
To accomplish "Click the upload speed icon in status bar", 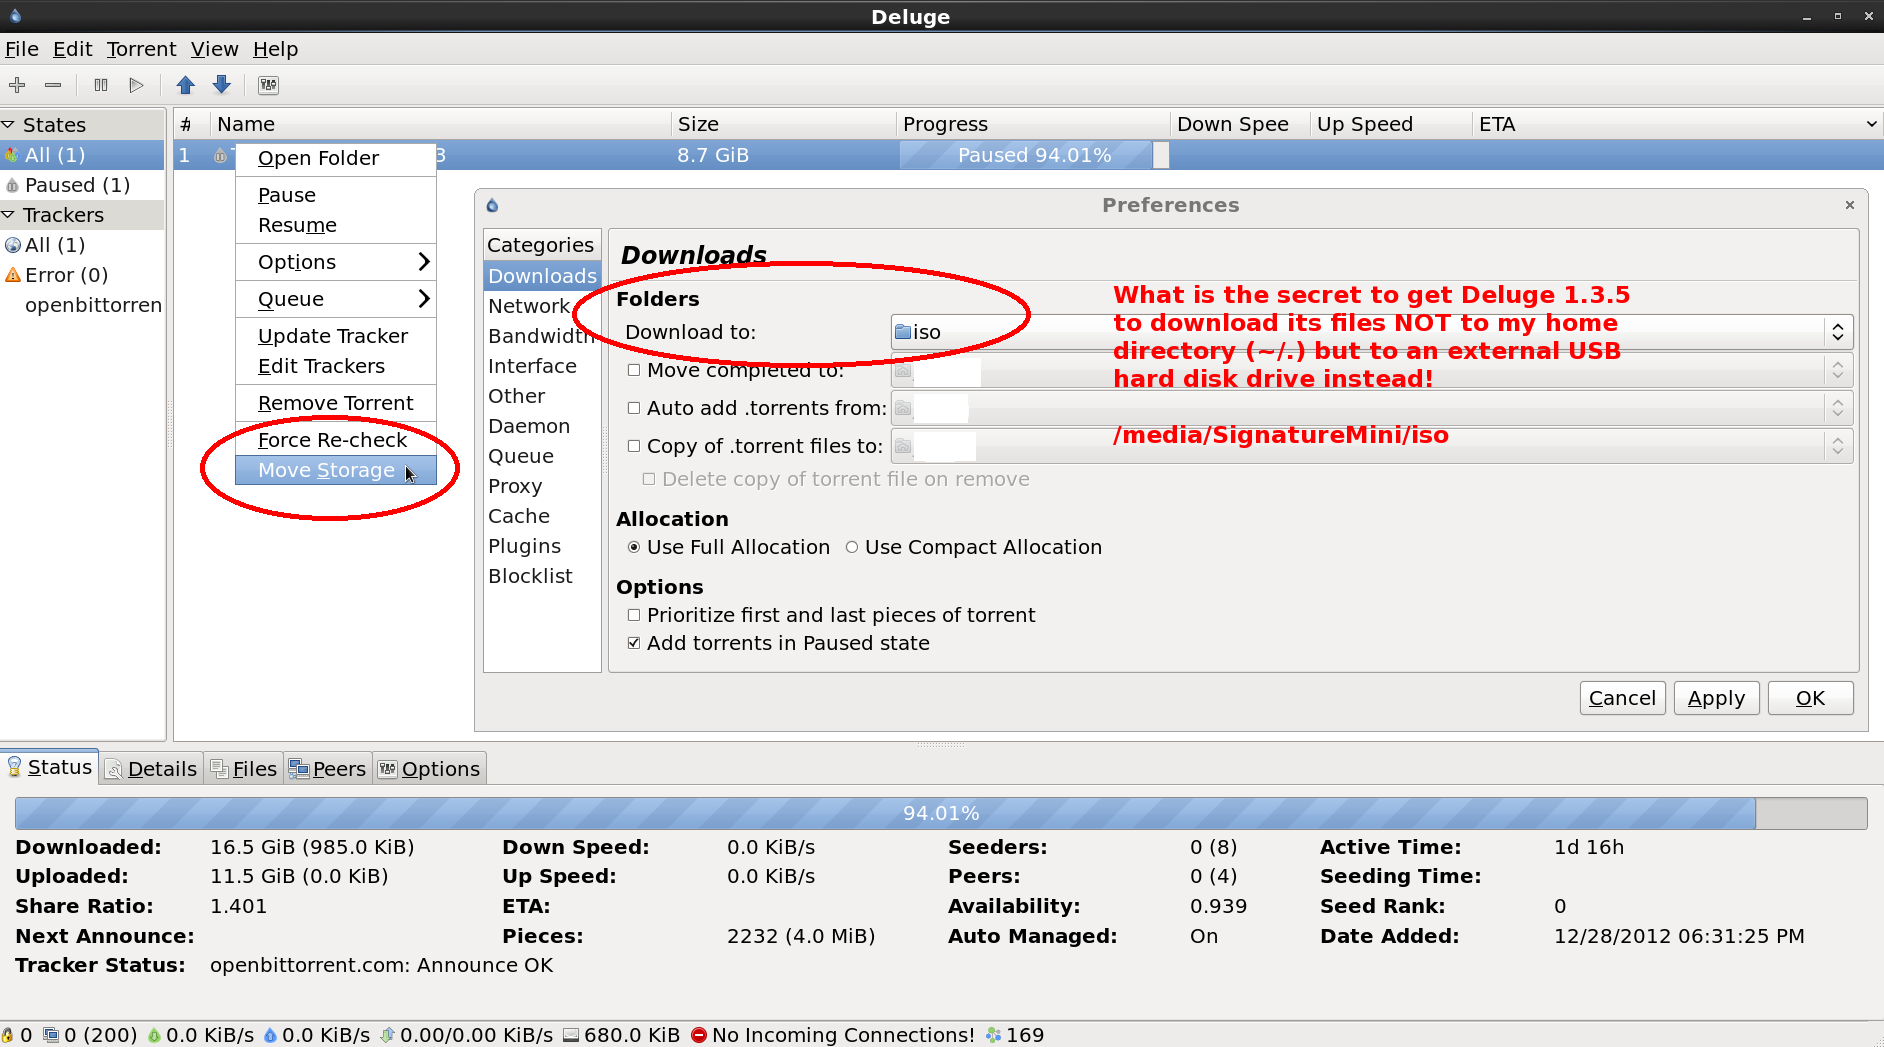I will (x=270, y=1035).
